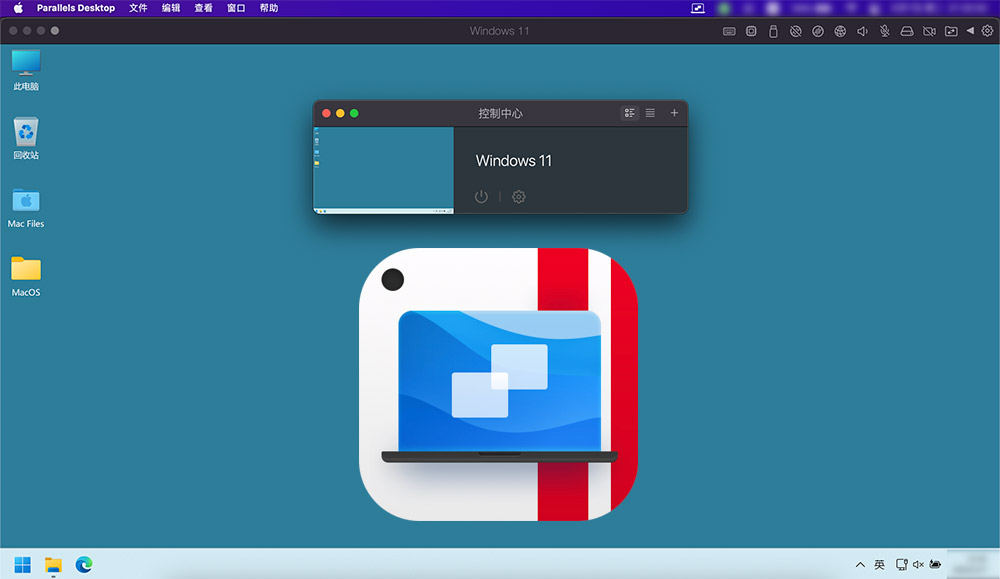Click the battery tray icon
The image size is (1000, 579).
(x=936, y=564)
